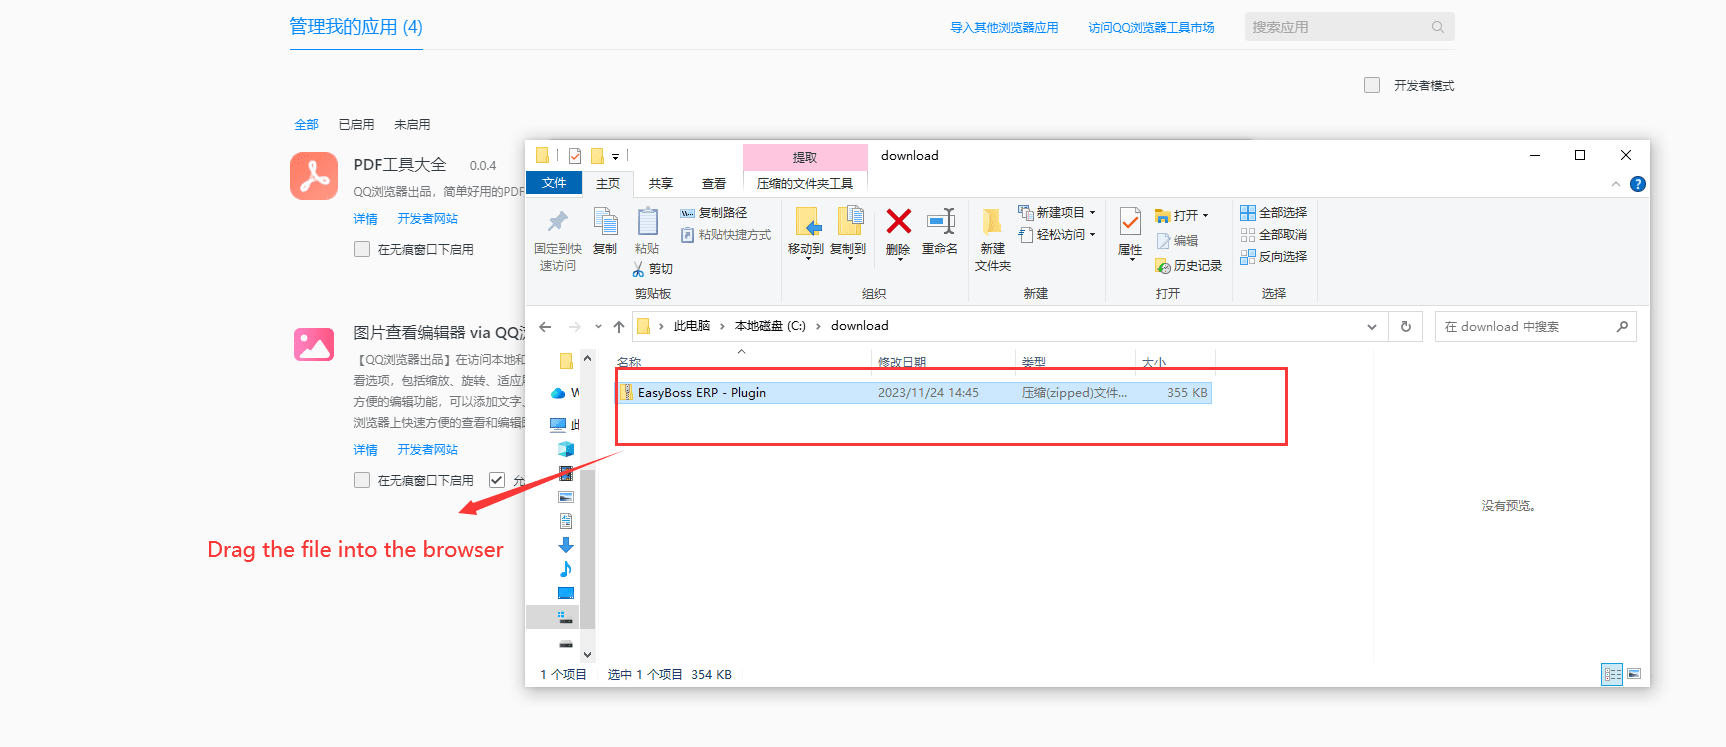
Task: Select OneDrive cloud in navigation pane
Action: tap(558, 393)
